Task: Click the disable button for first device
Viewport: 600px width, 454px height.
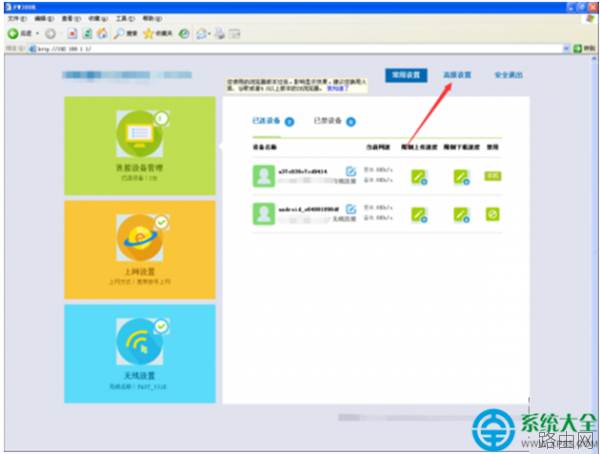Action: pos(493,176)
